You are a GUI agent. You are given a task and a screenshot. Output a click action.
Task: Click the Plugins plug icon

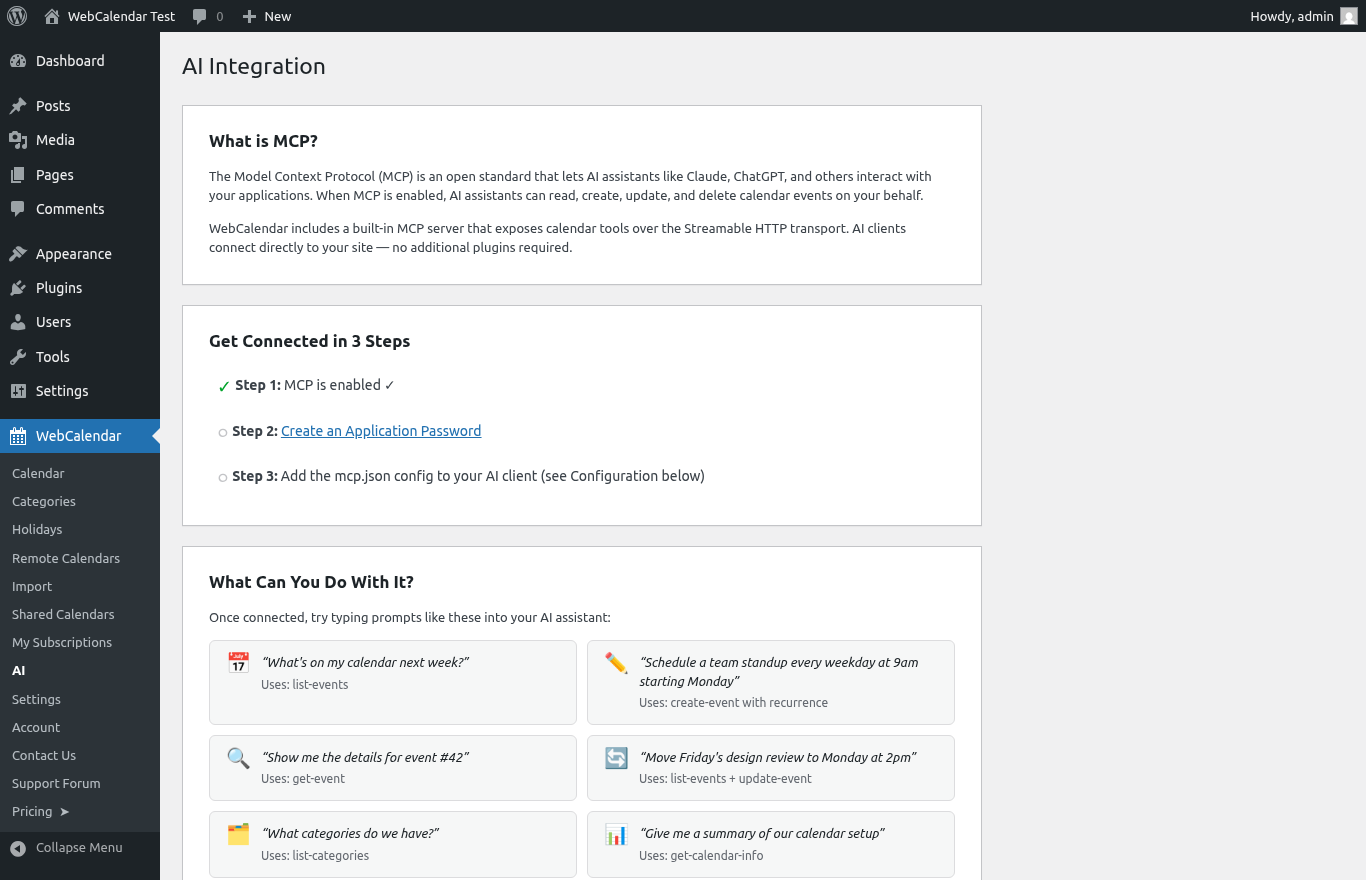(x=18, y=288)
